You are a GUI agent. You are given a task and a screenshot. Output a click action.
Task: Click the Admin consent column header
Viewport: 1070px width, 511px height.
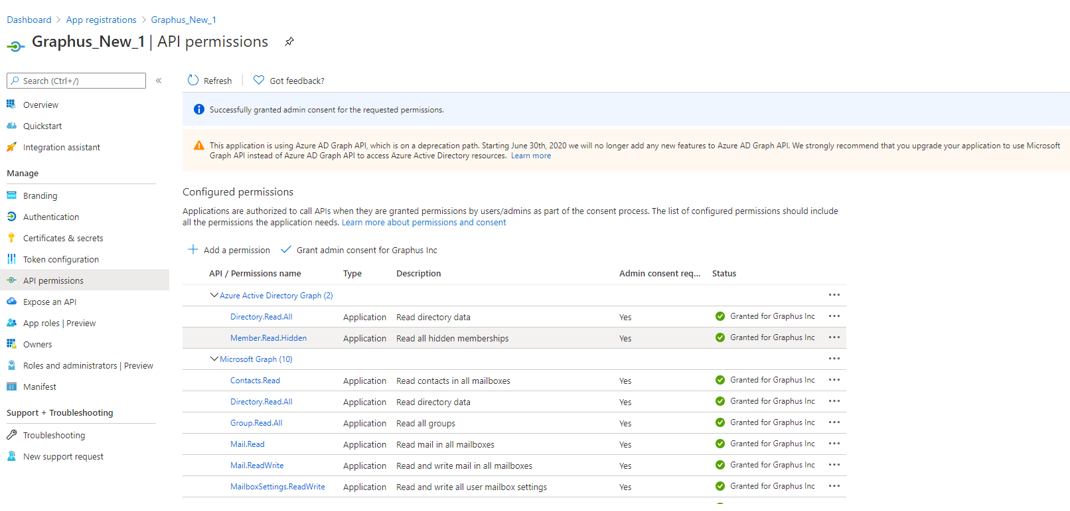[659, 274]
